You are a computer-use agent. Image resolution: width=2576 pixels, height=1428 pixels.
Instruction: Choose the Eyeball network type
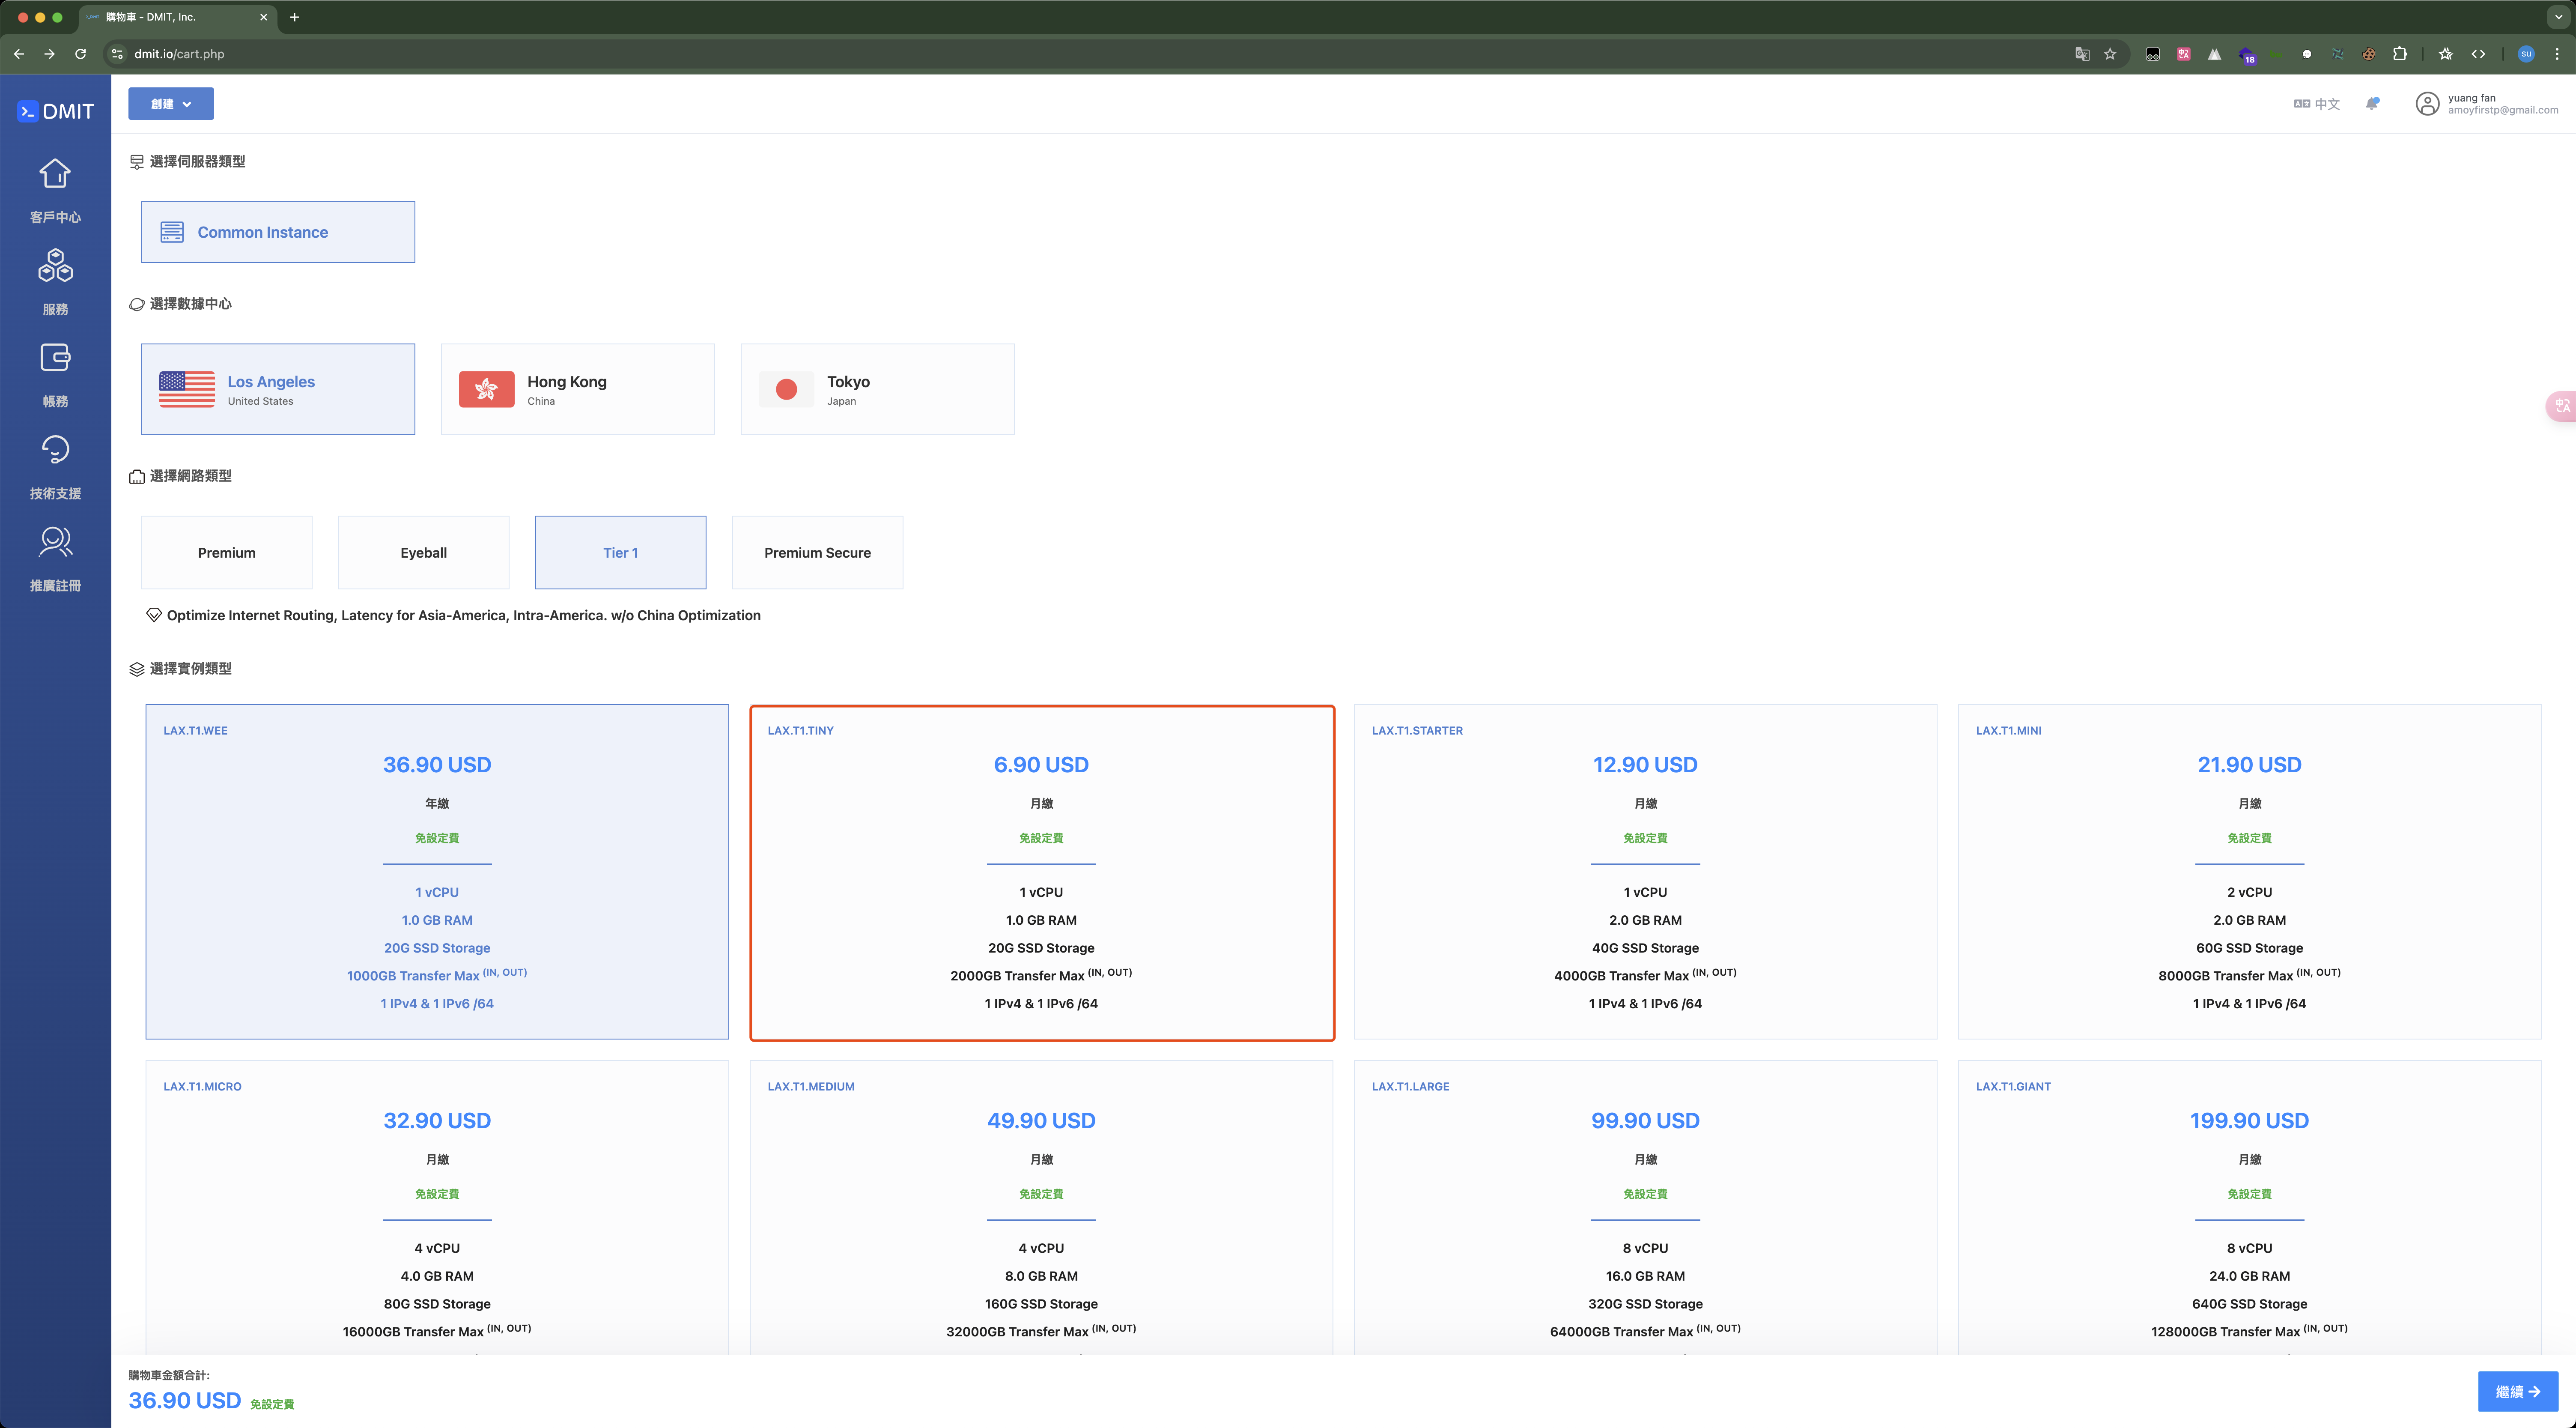(424, 553)
